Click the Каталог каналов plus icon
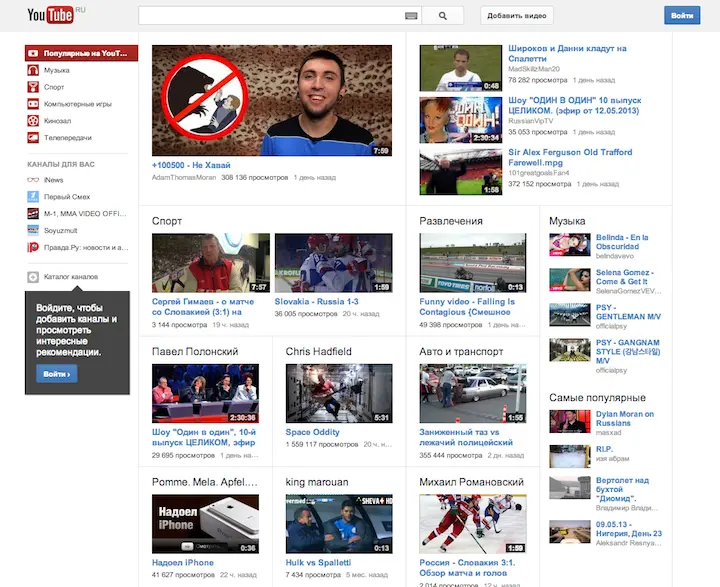 coord(33,277)
